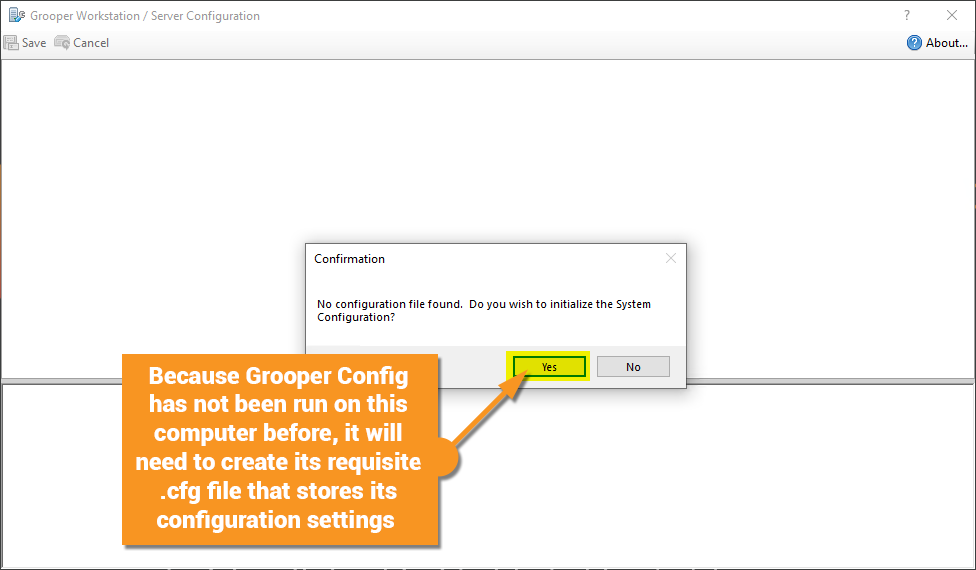This screenshot has width=976, height=570.
Task: Click Yes to initialize System Configuration
Action: coord(549,367)
